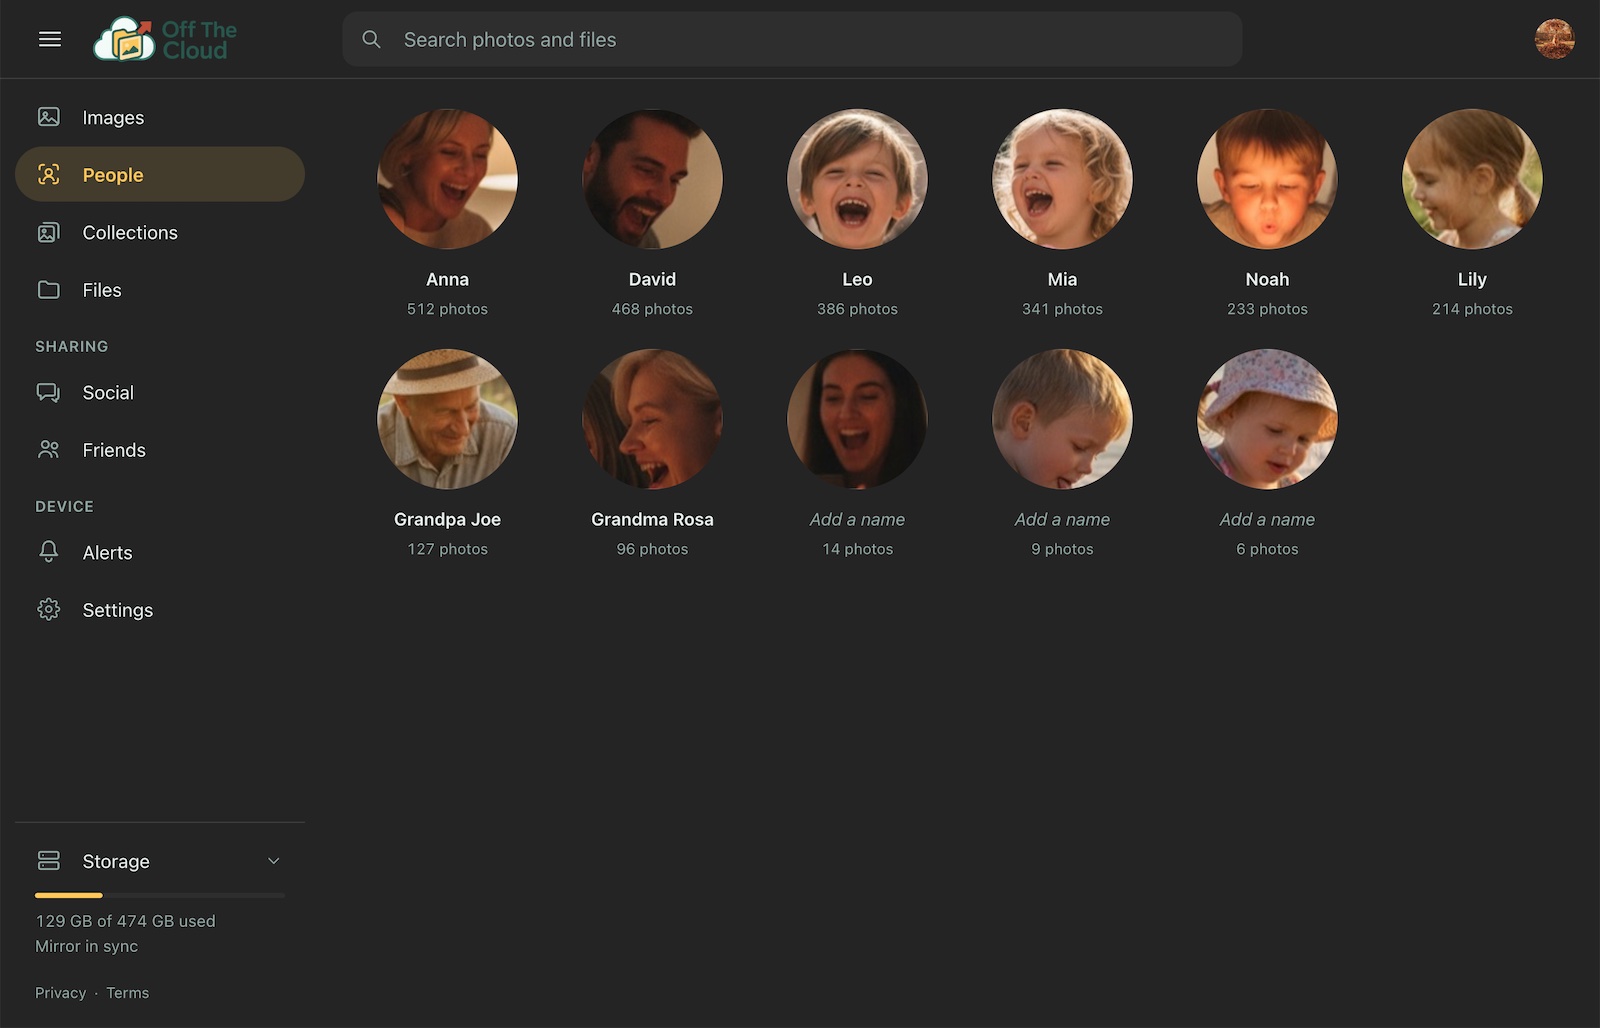Open Grandpa Joe's face thumbnail
Screen dimensions: 1600x1028
447,419
